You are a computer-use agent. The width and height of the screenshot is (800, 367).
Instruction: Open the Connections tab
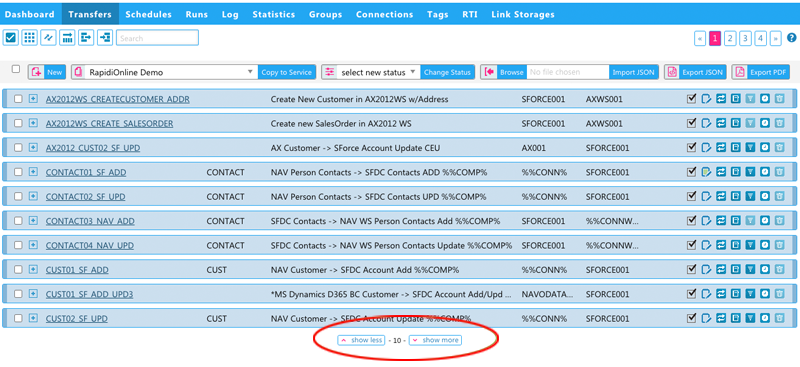pos(384,14)
